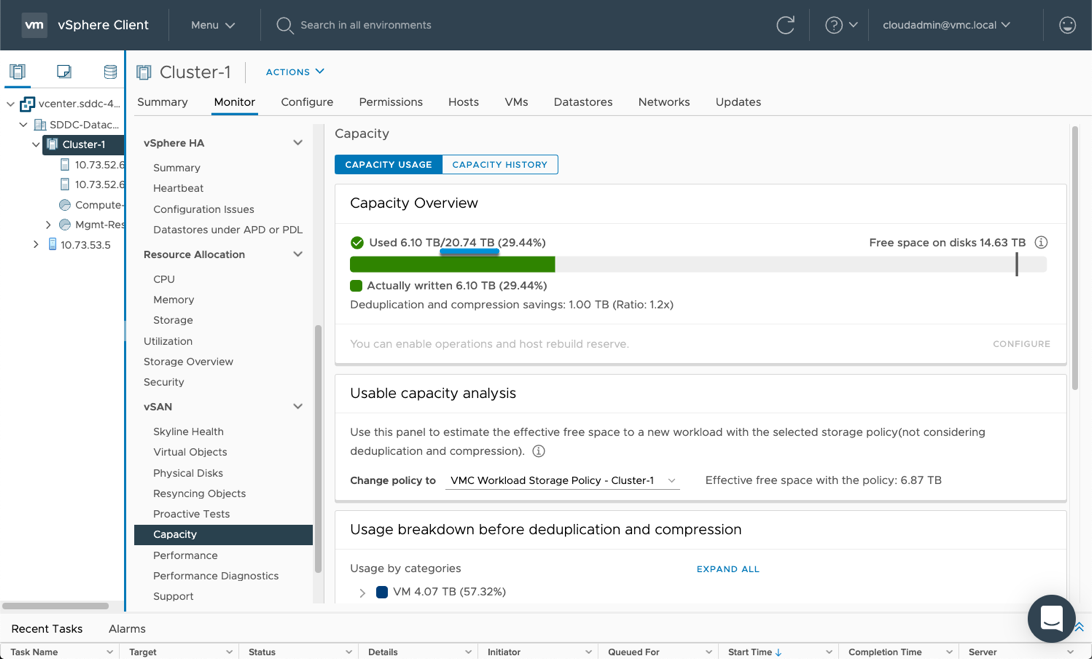Viewport: 1092px width, 659px height.
Task: Select the 10.73.53.5 host icon
Action: pyautogui.click(x=52, y=245)
